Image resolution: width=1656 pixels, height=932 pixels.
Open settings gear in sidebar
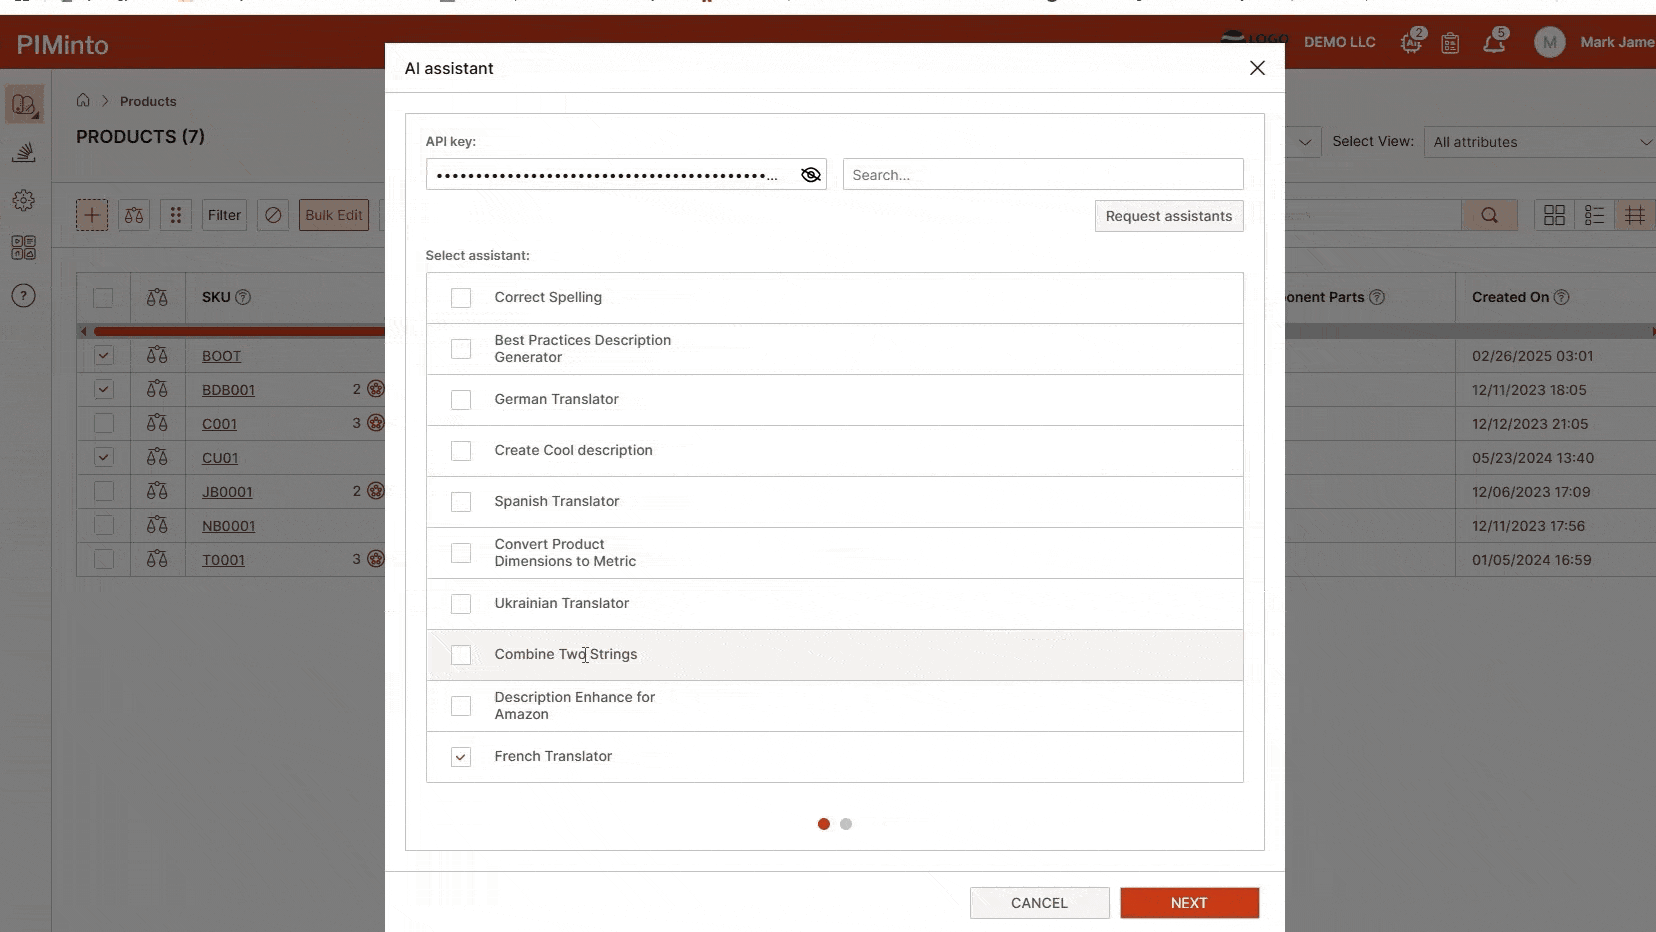click(24, 200)
